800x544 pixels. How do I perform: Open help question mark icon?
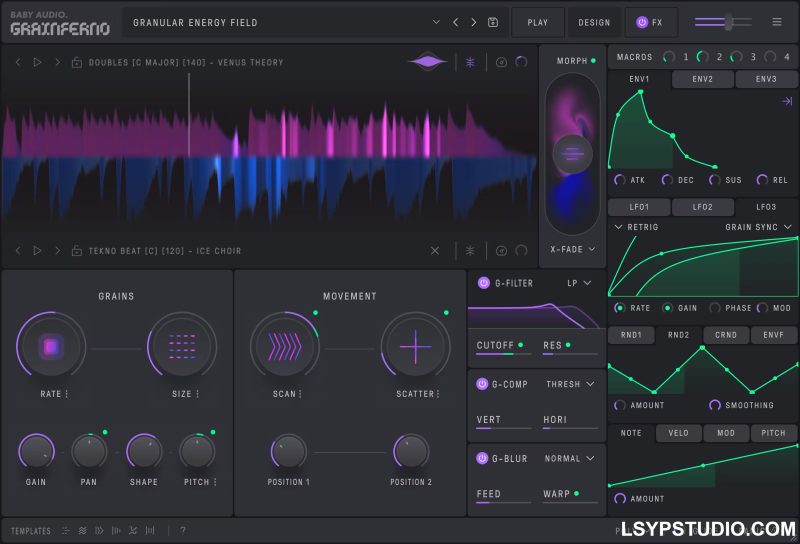coord(183,531)
